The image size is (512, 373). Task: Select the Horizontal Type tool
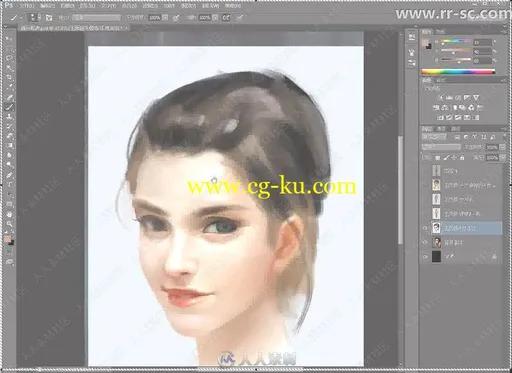pyautogui.click(x=9, y=185)
